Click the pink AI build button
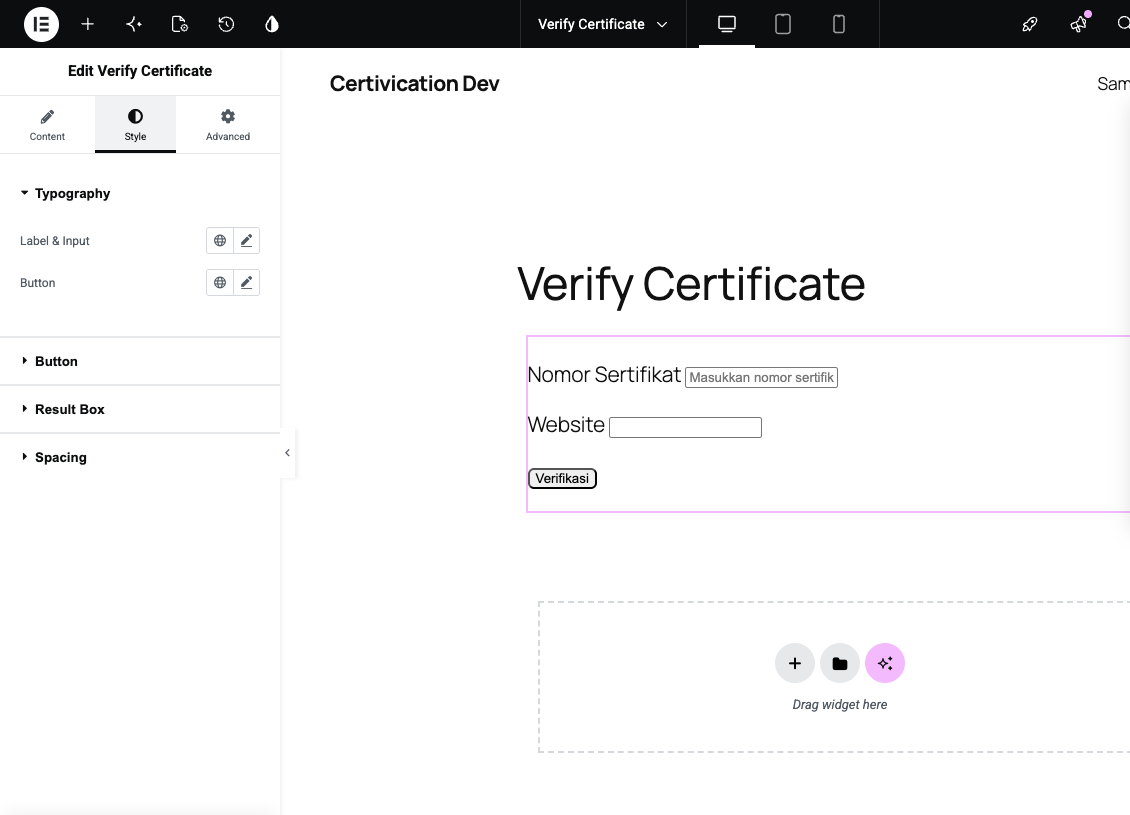1130x815 pixels. pos(885,663)
